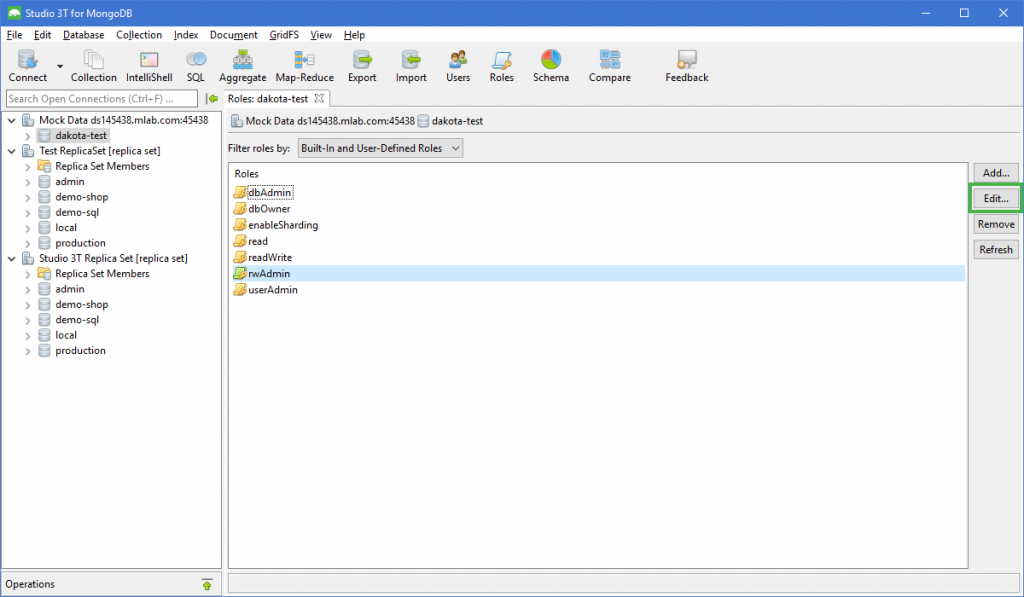Image resolution: width=1024 pixels, height=597 pixels.
Task: Open the Connect dropdown arrow
Action: [60, 66]
